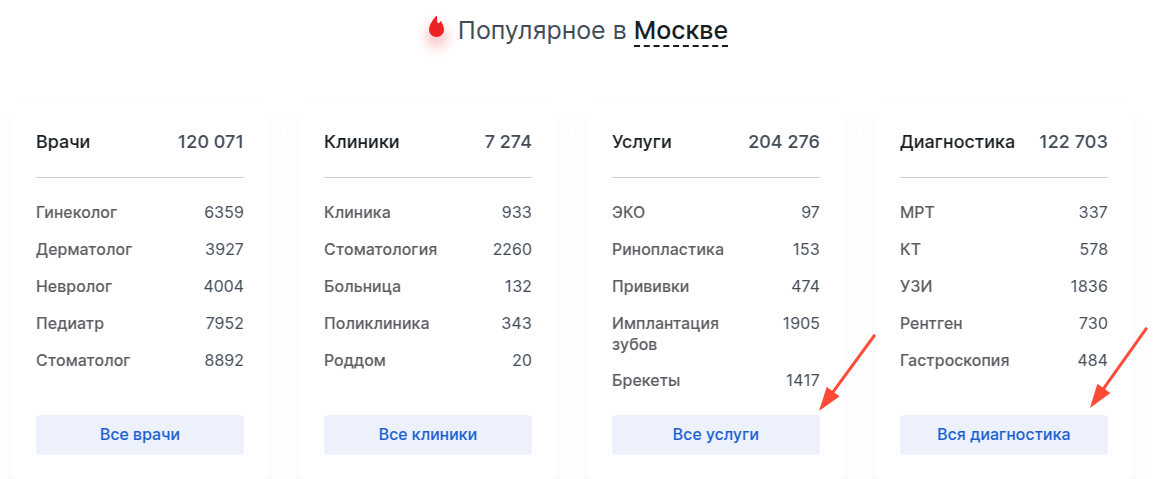Open the Все услуги button
The height and width of the screenshot is (479, 1157).
tap(715, 435)
